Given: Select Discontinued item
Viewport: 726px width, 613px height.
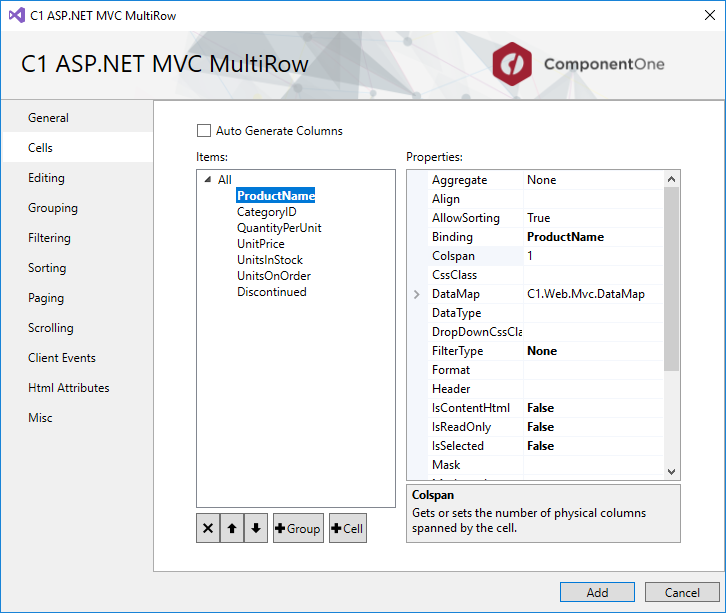Looking at the screenshot, I should point(272,292).
